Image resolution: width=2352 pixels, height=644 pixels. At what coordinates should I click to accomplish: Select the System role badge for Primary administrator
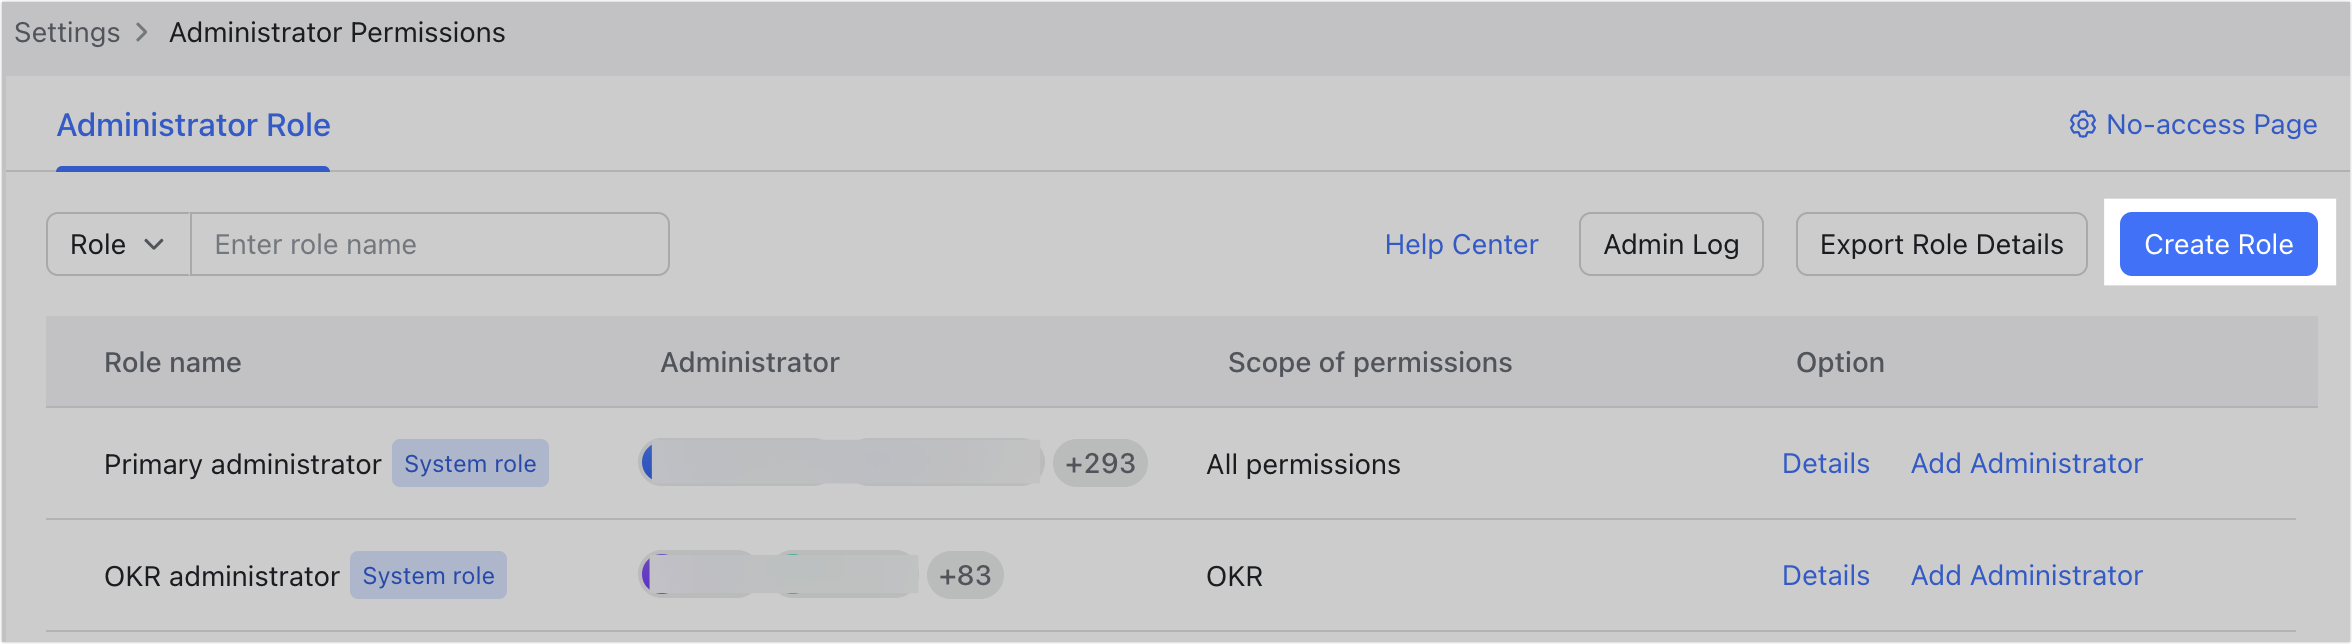(x=470, y=463)
